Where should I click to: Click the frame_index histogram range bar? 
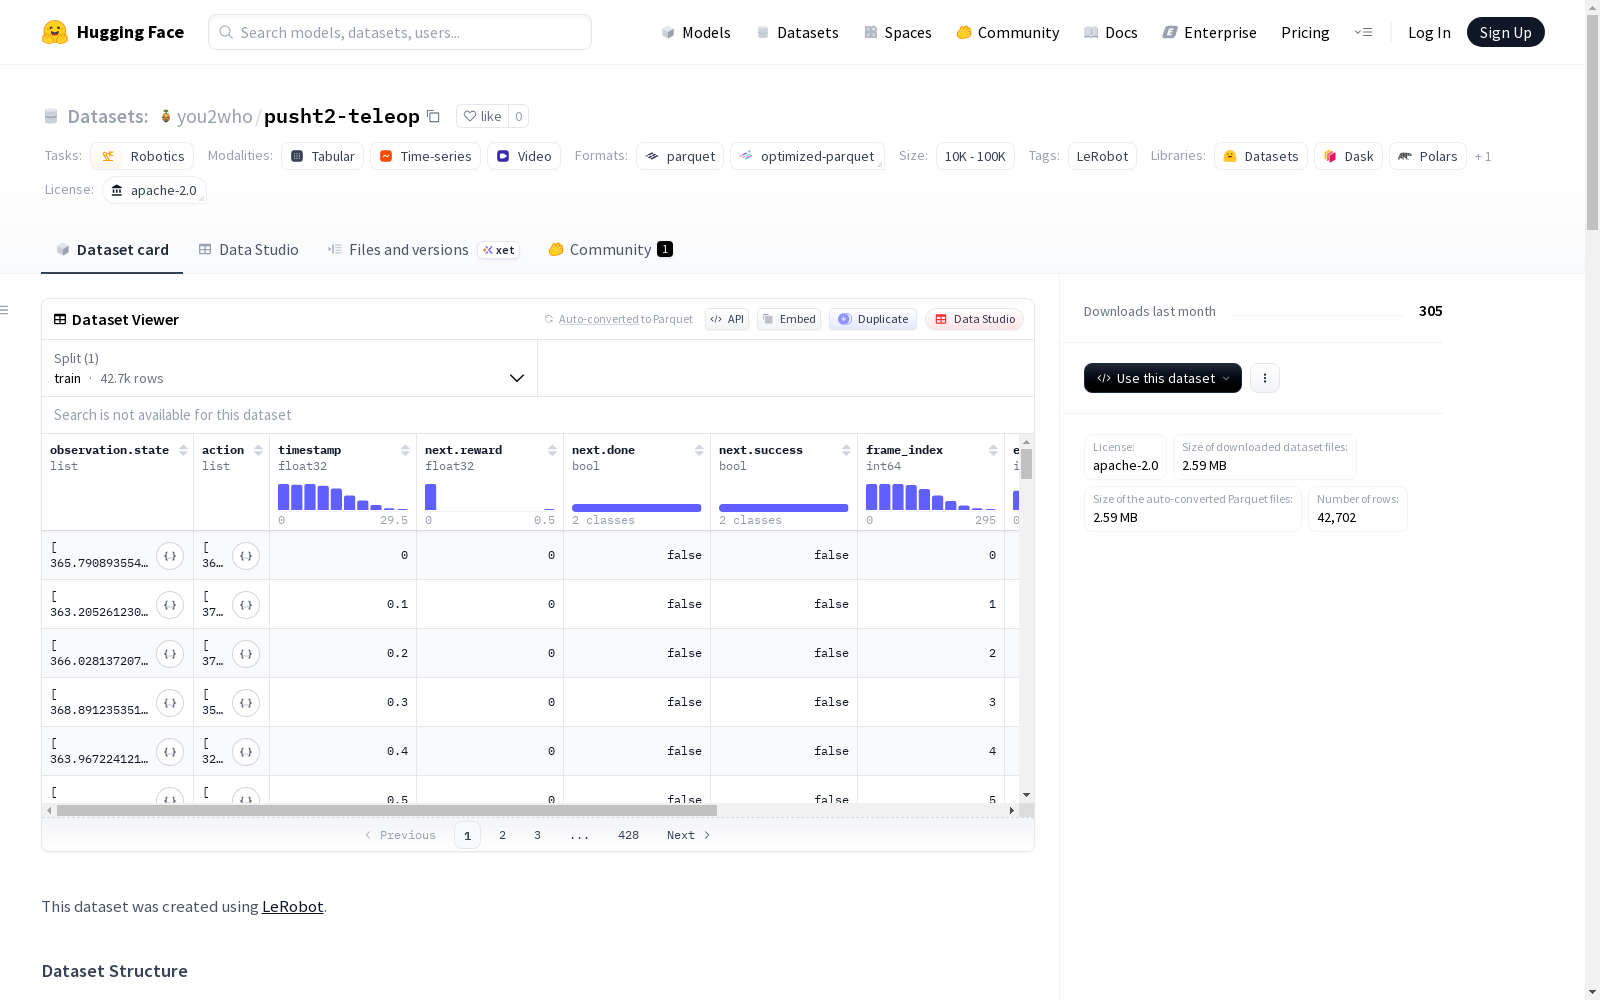(x=931, y=497)
